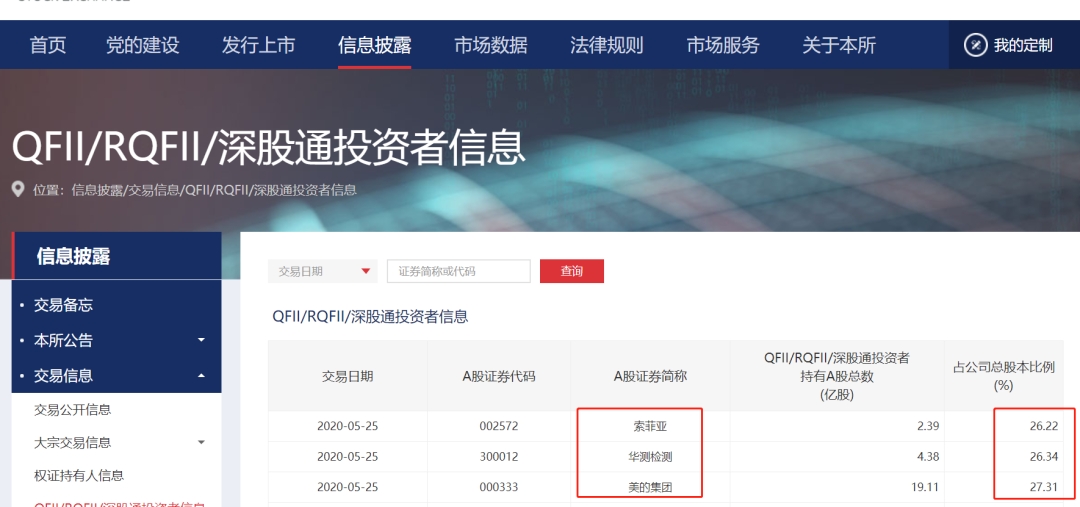Open 法律规则 menu item
The width and height of the screenshot is (1080, 507).
point(607,45)
